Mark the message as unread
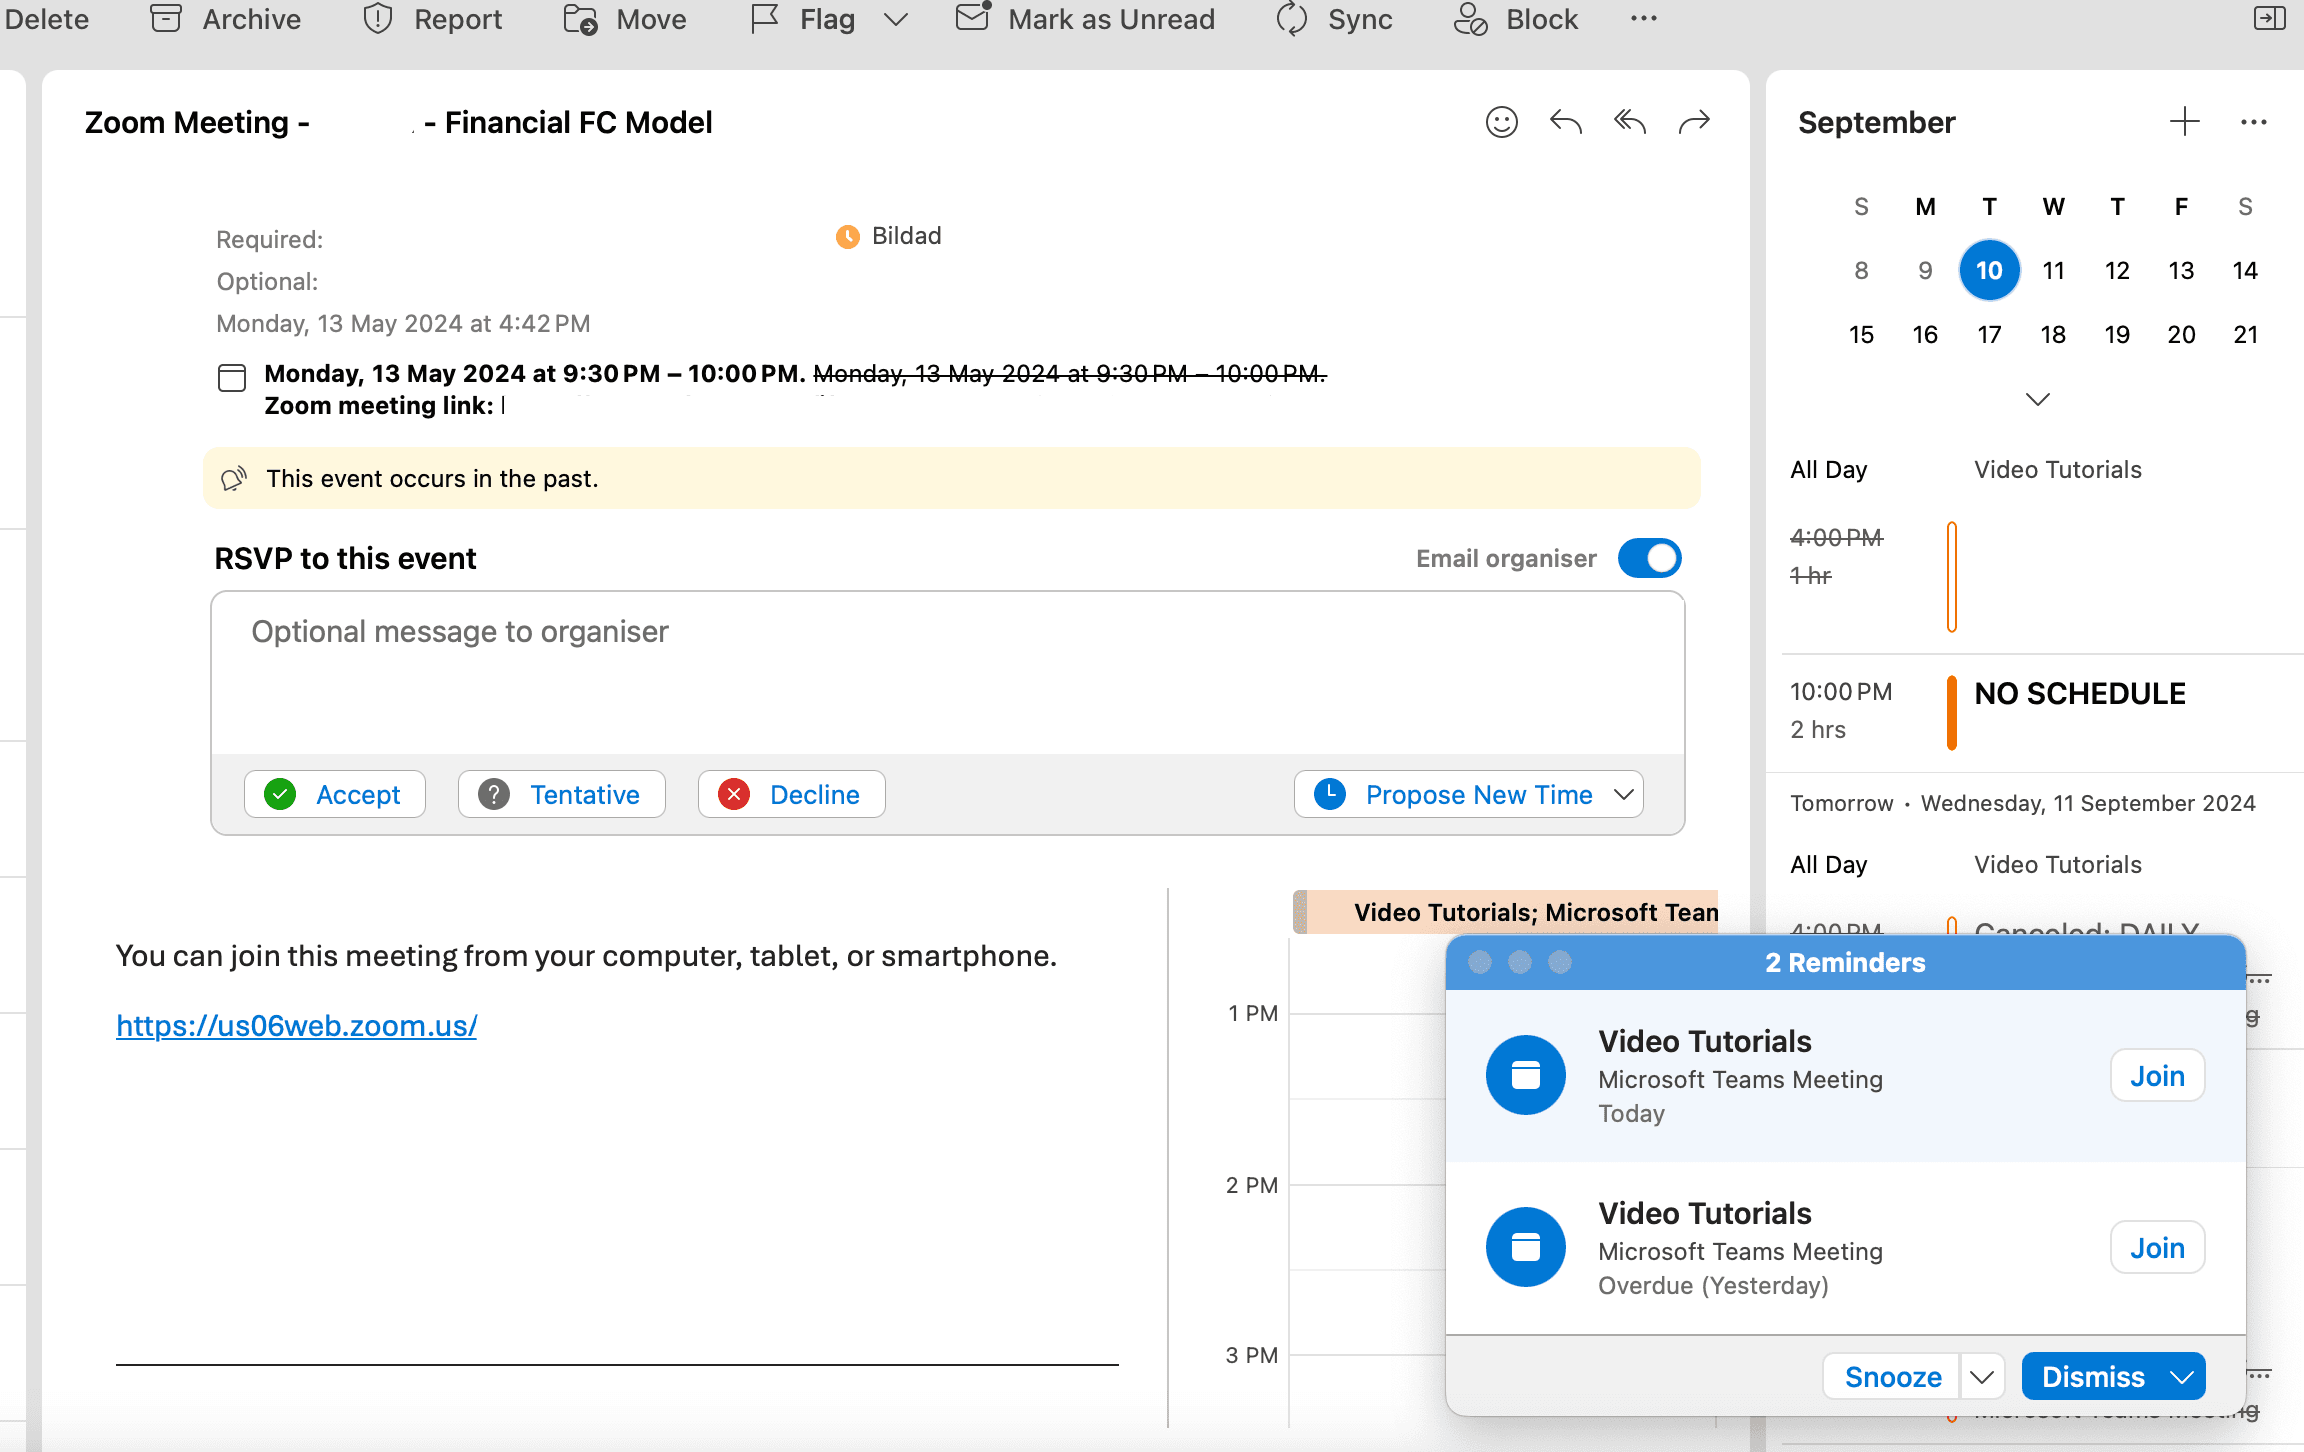The image size is (2304, 1452). point(1085,19)
